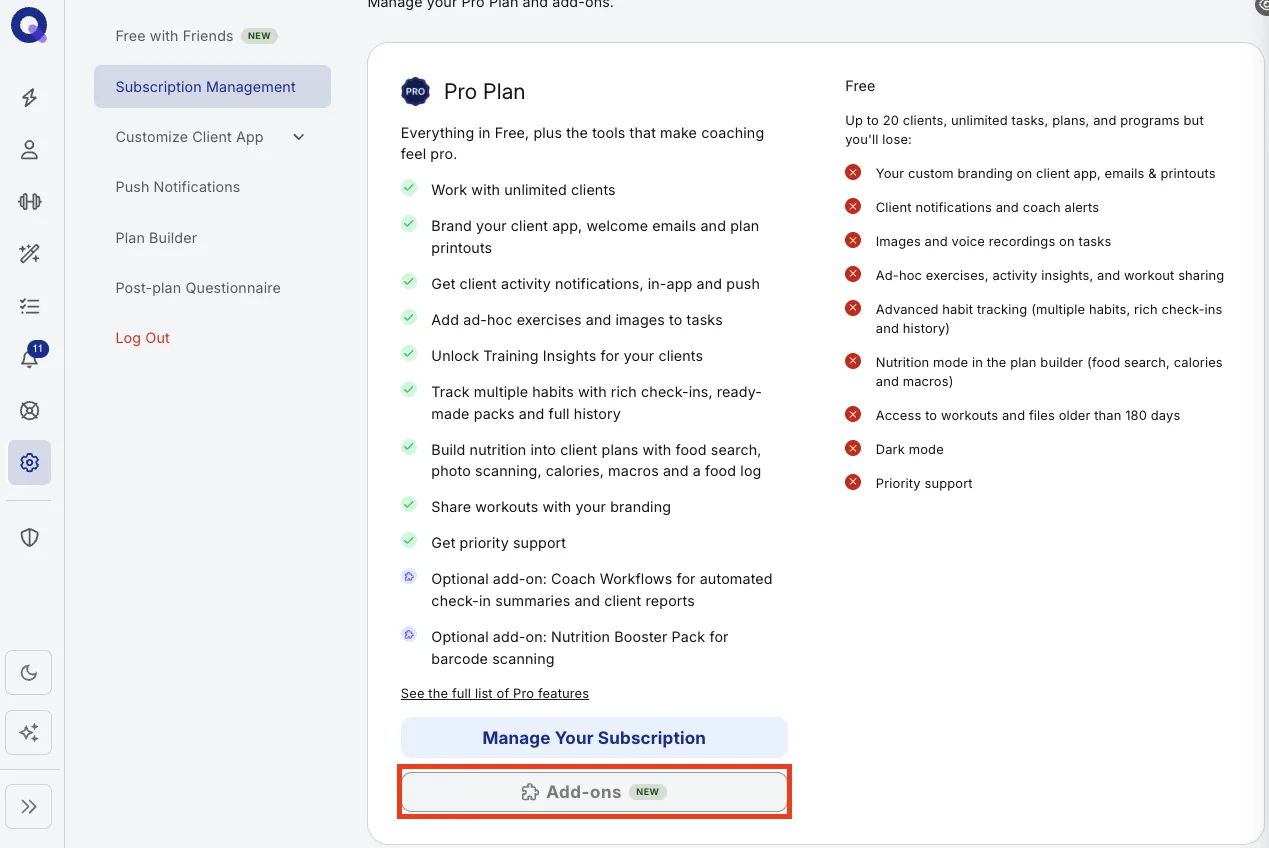Open Post-plan Questionnaire settings
Viewport: 1269px width, 848px height.
pos(198,288)
